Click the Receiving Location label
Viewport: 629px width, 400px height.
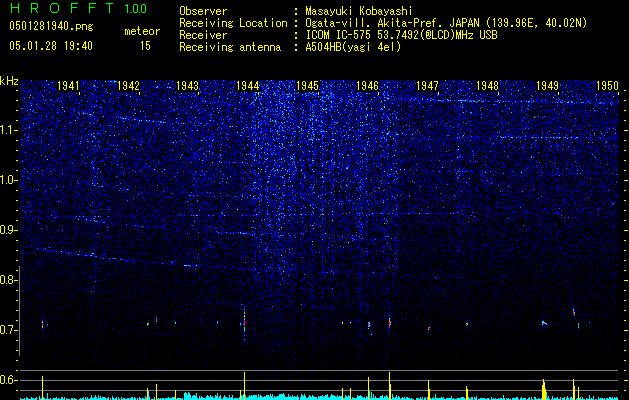pos(233,23)
